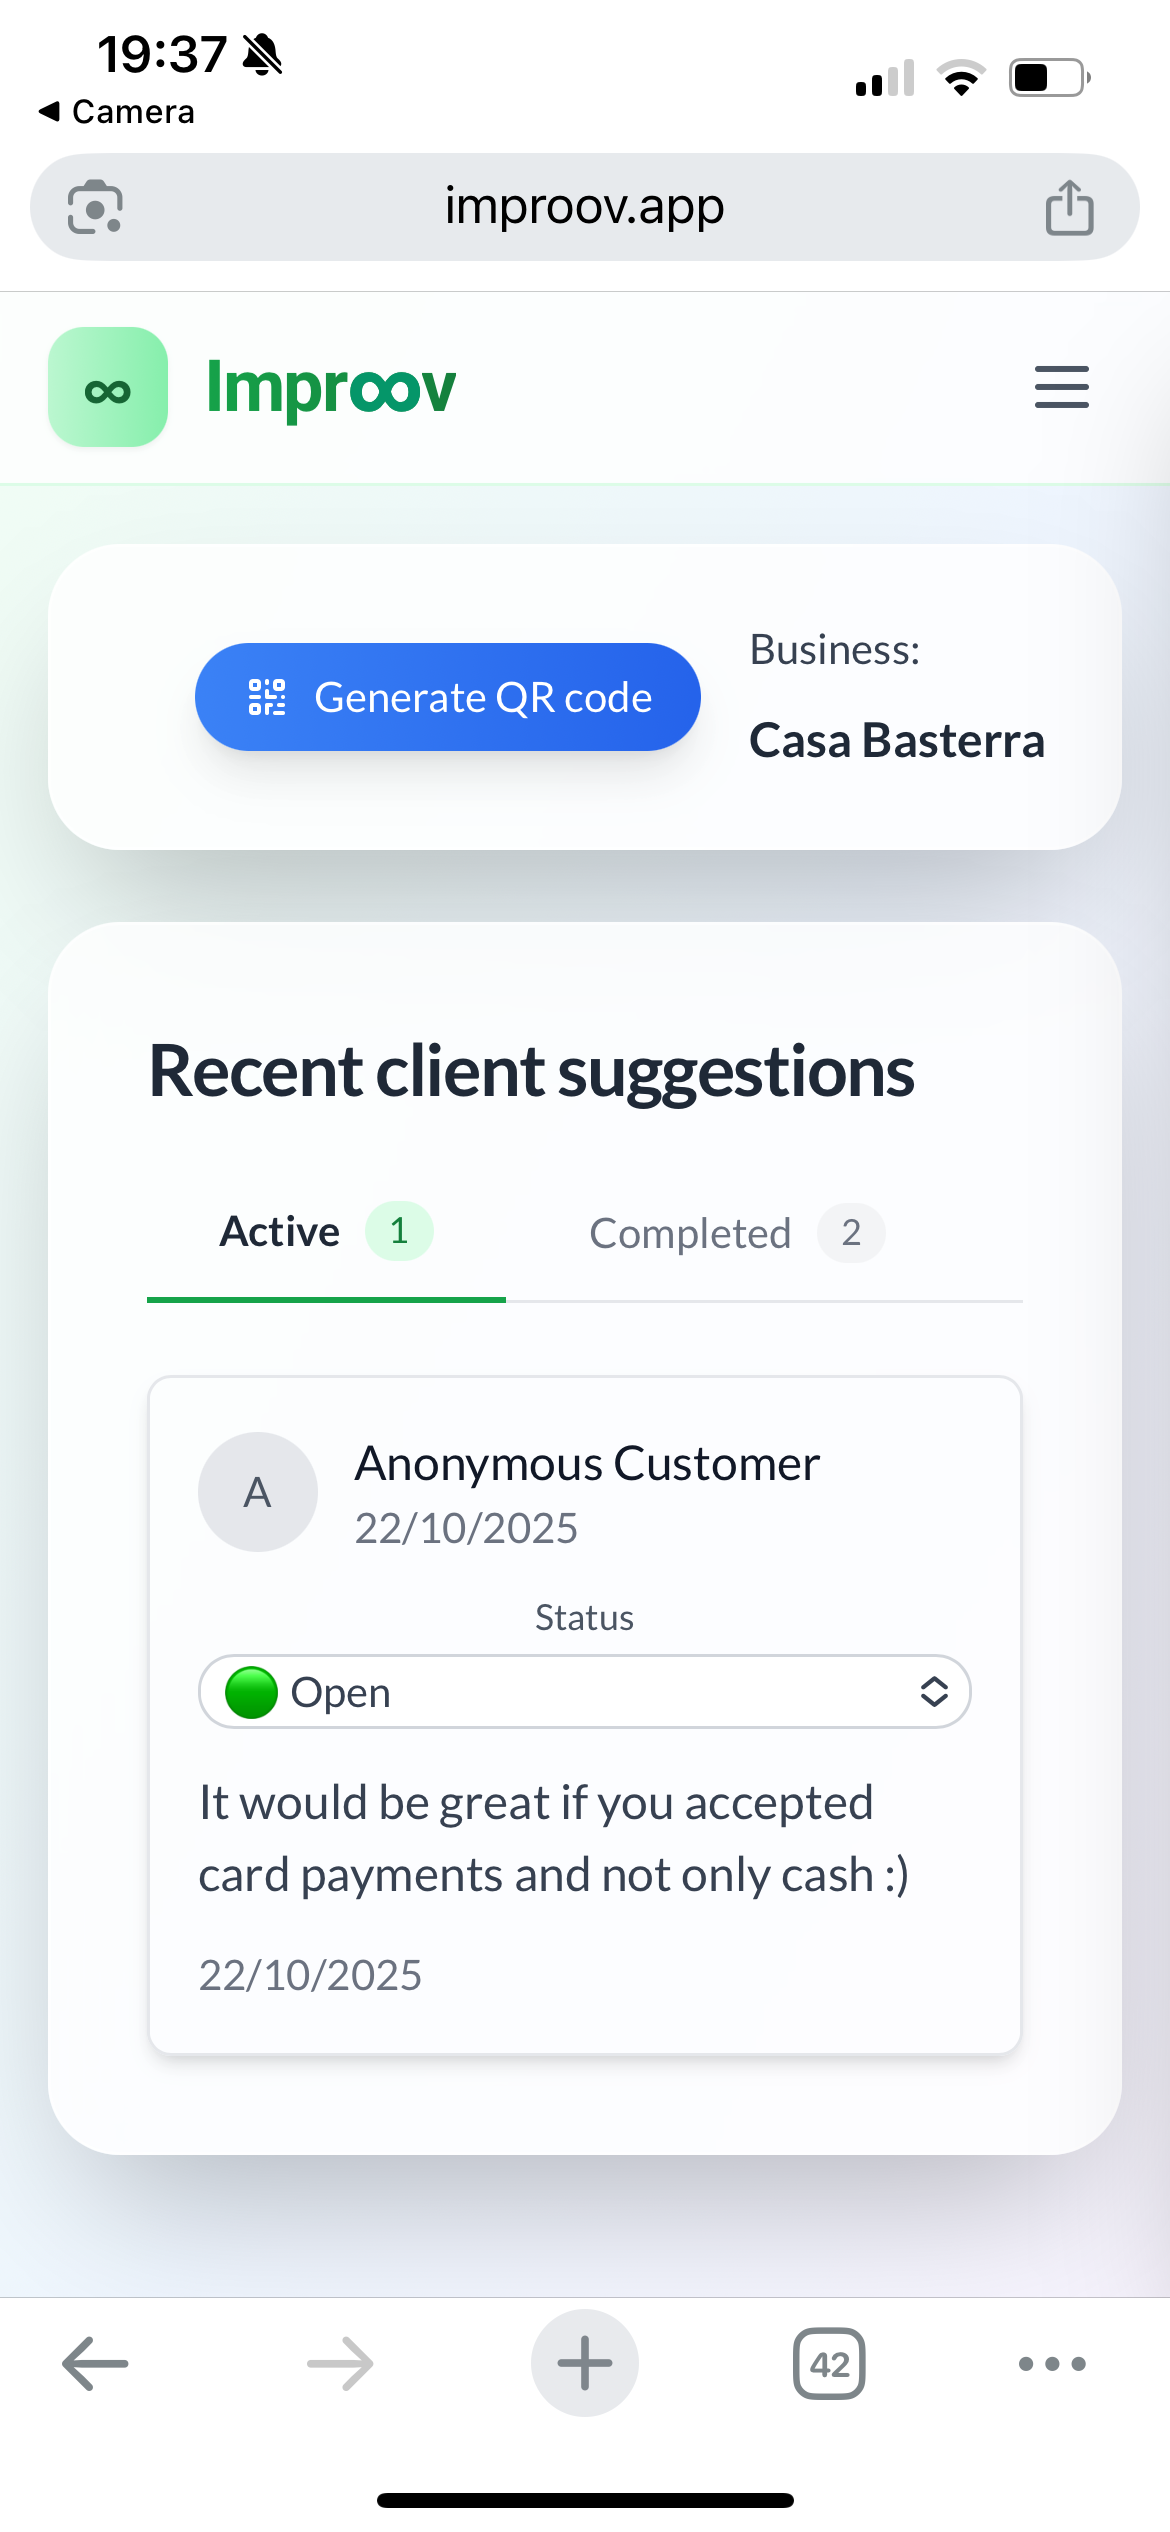Screen dimensions: 1170x2532
Task: Tap the QR code icon on the blue button
Action: (265, 697)
